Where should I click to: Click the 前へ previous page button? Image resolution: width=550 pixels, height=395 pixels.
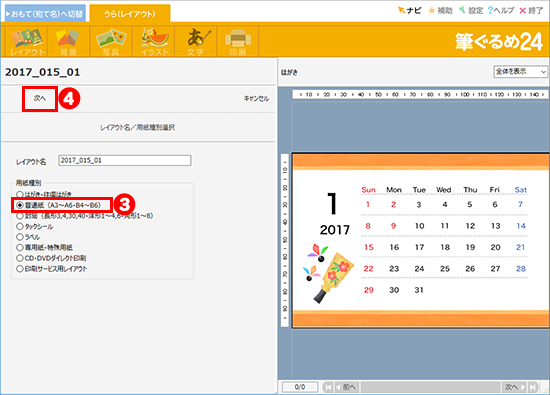pyautogui.click(x=346, y=387)
